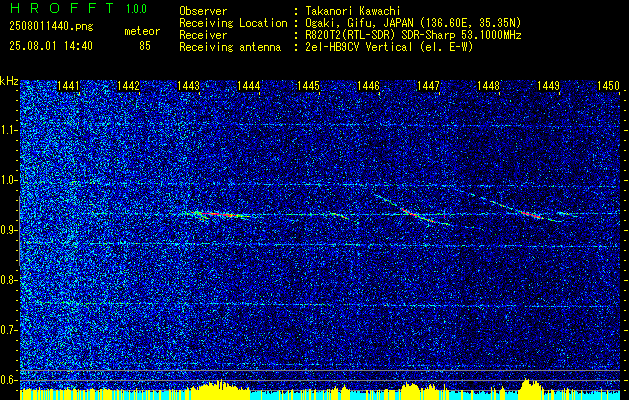Click frequency axis label 1.1

(x=8, y=130)
